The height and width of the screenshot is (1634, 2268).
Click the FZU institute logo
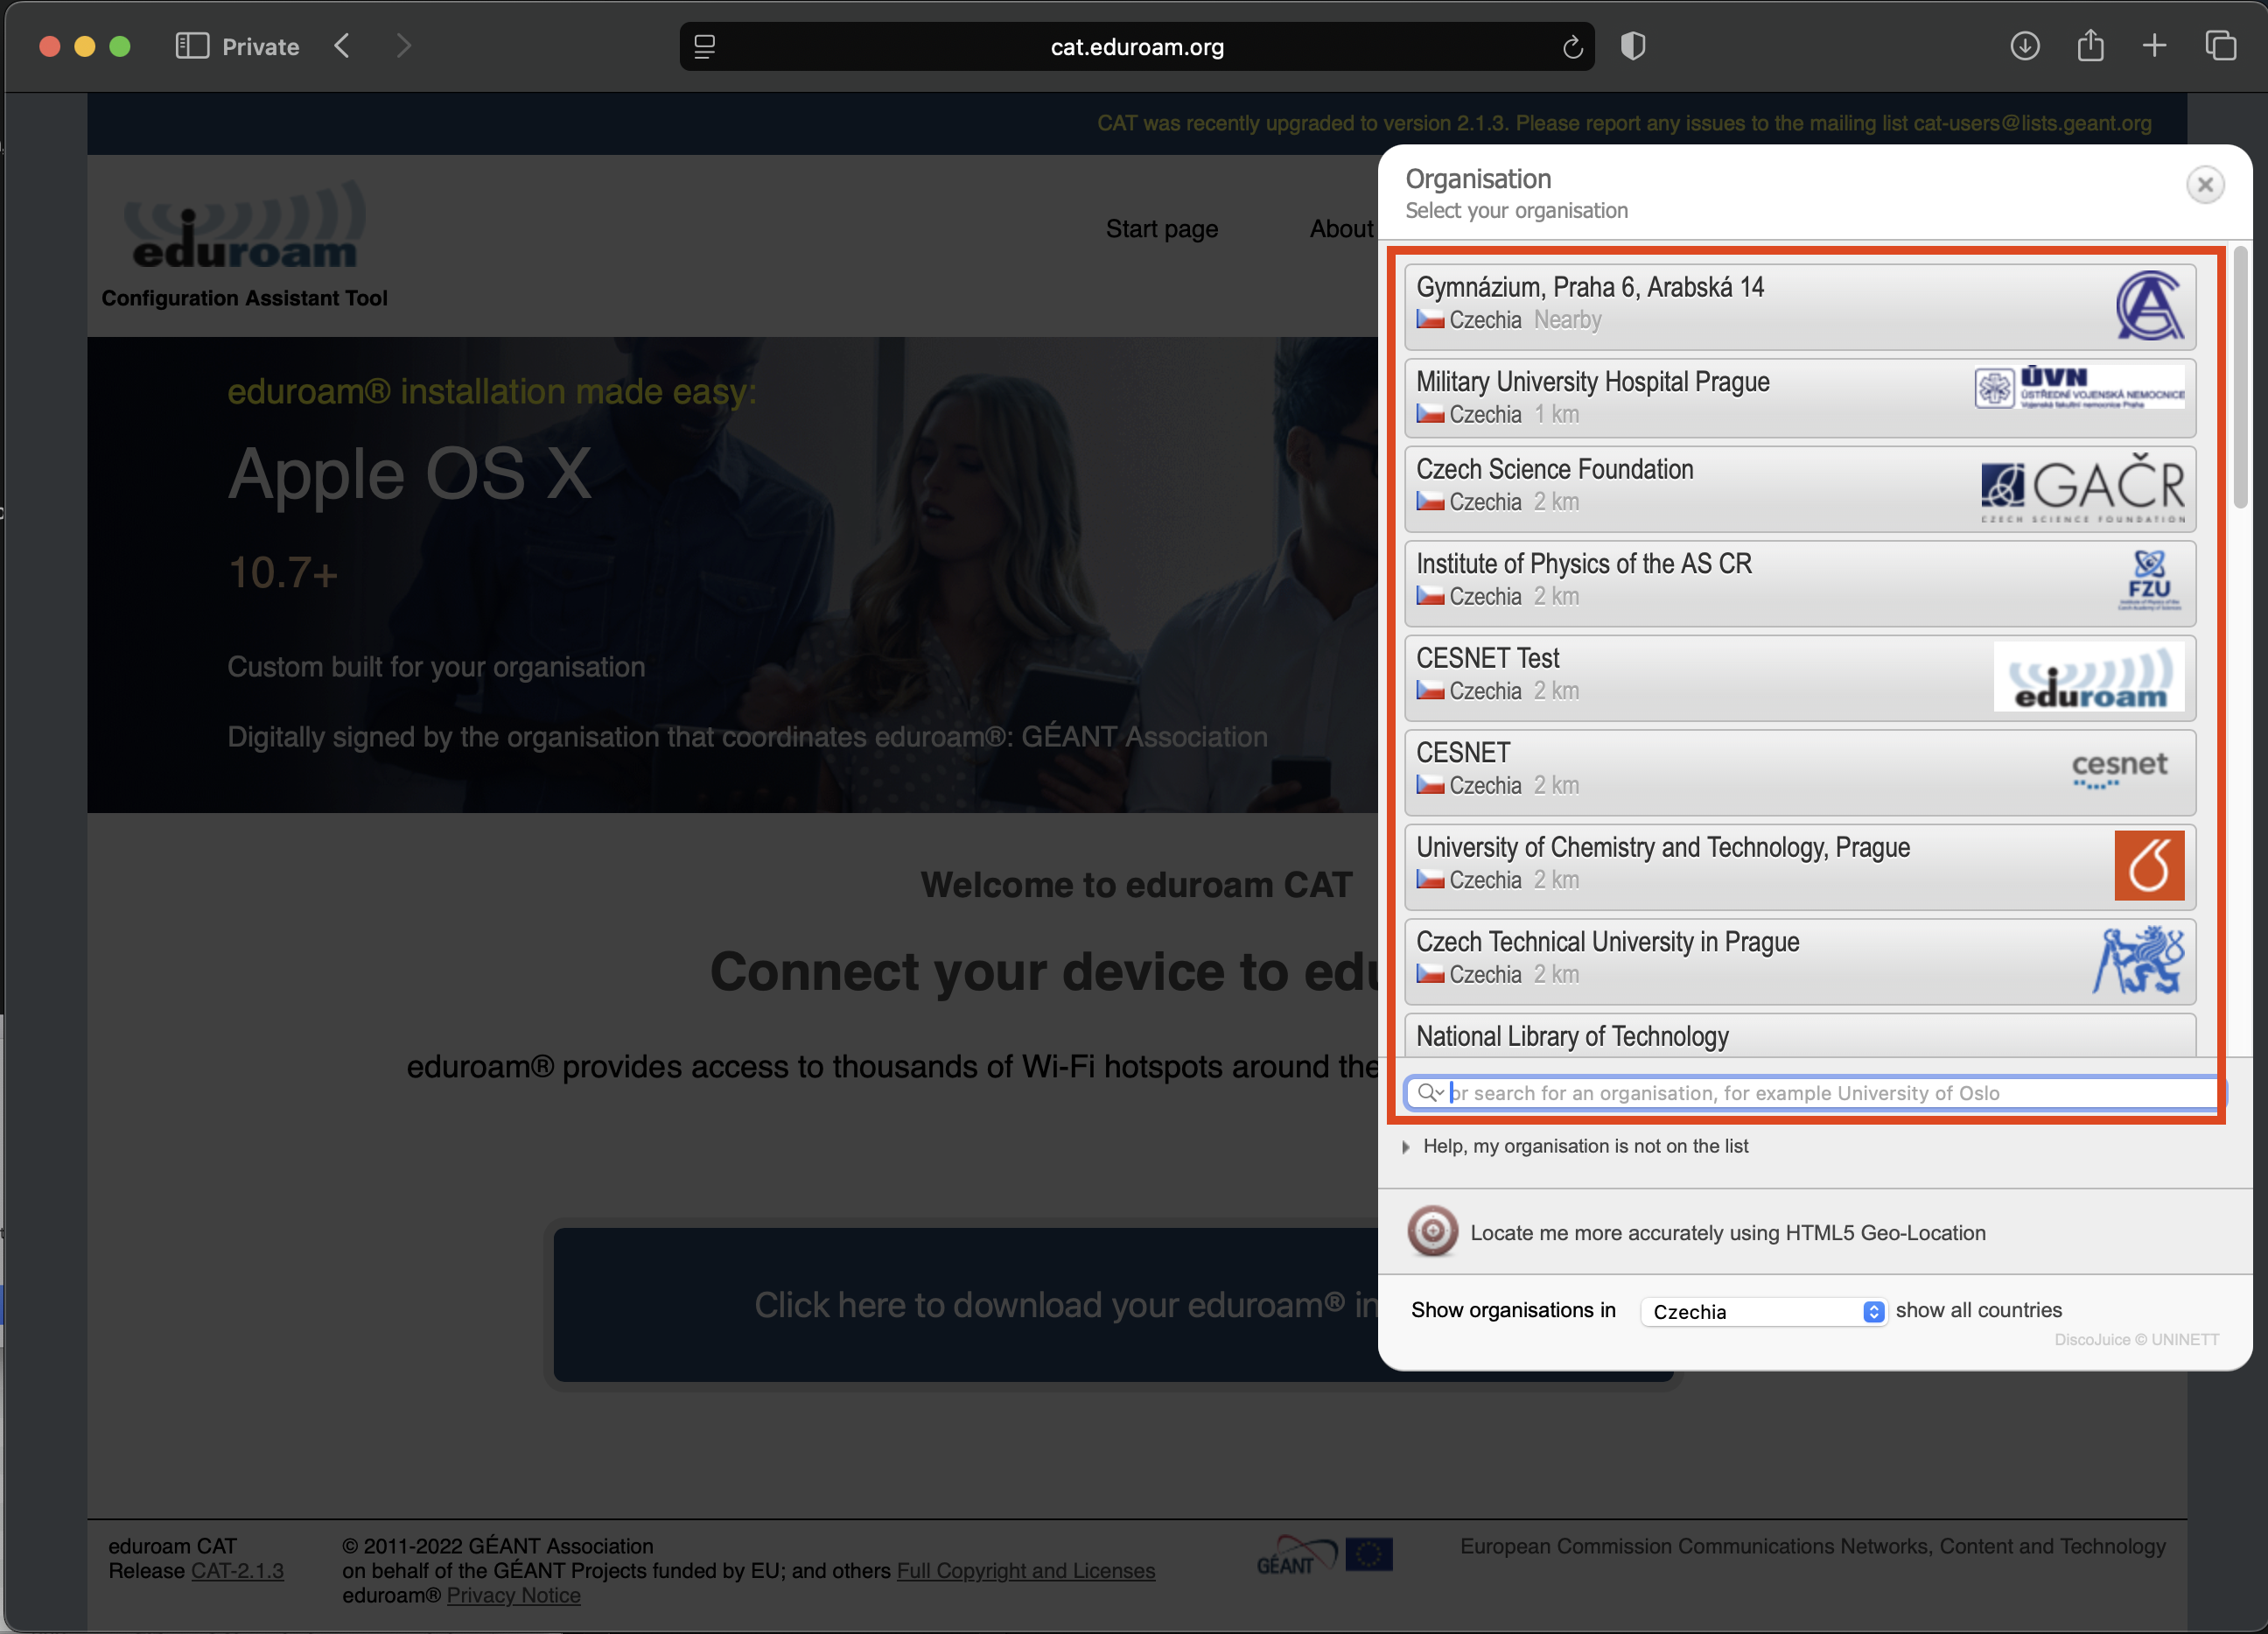point(2149,581)
